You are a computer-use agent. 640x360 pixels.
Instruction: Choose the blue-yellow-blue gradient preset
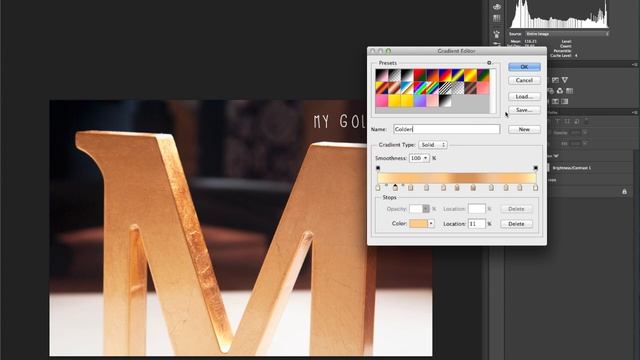(x=458, y=75)
